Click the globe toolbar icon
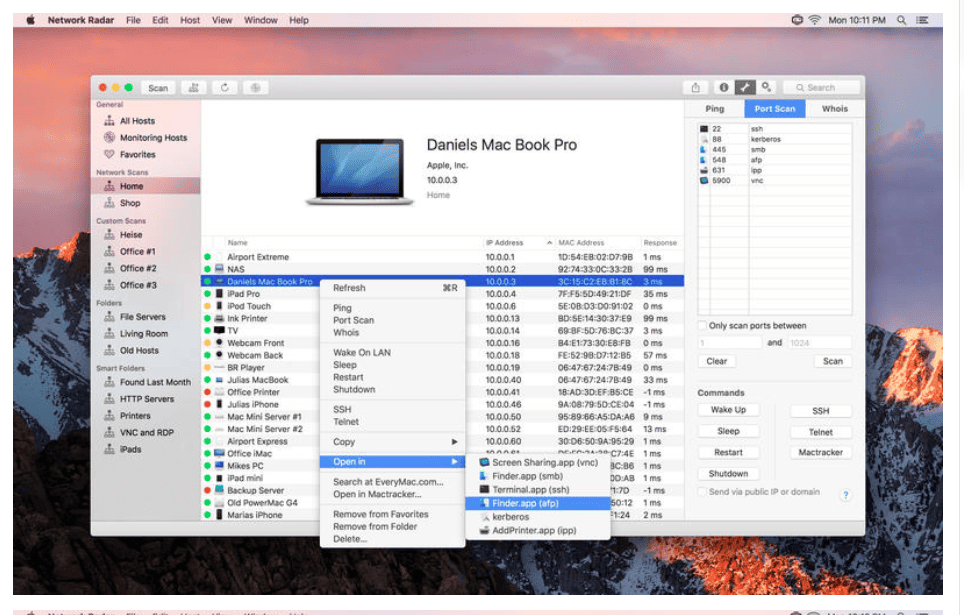The image size is (964, 615). [255, 88]
